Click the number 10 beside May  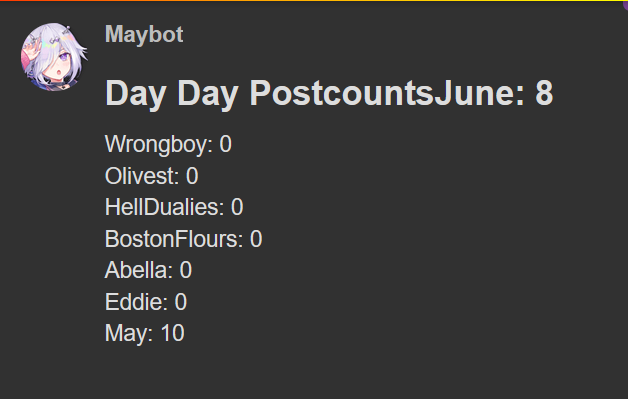173,333
